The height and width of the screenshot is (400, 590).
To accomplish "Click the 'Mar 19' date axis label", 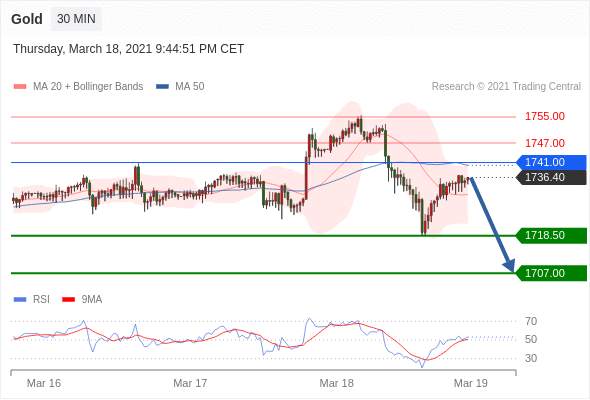I will pos(471,383).
